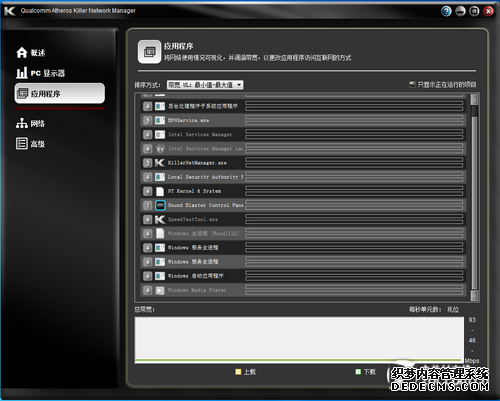Select the SpeedTestTool.exe row name

193,219
